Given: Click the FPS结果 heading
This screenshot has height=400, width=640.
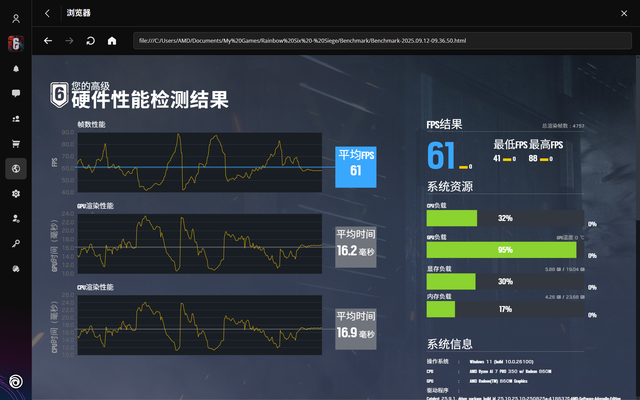Looking at the screenshot, I should (444, 124).
